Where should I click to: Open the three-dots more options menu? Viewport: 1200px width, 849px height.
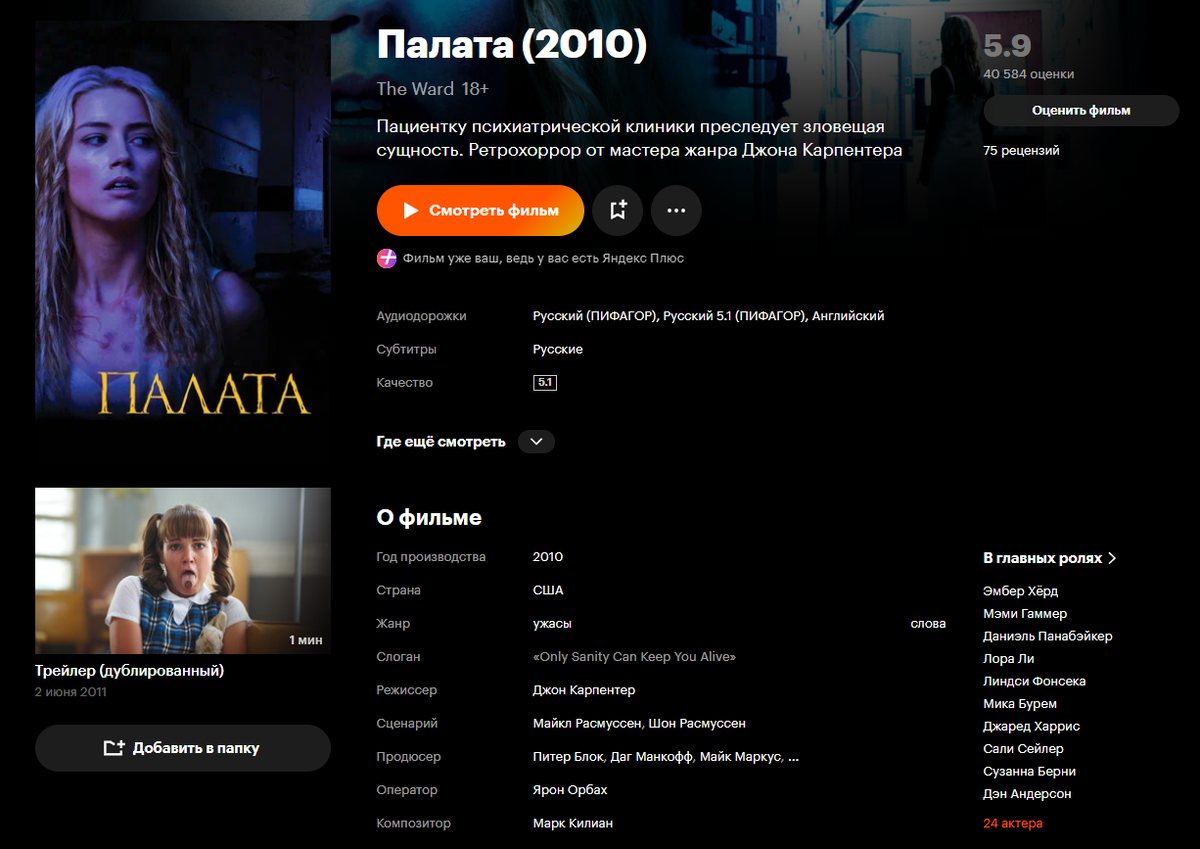coord(676,210)
